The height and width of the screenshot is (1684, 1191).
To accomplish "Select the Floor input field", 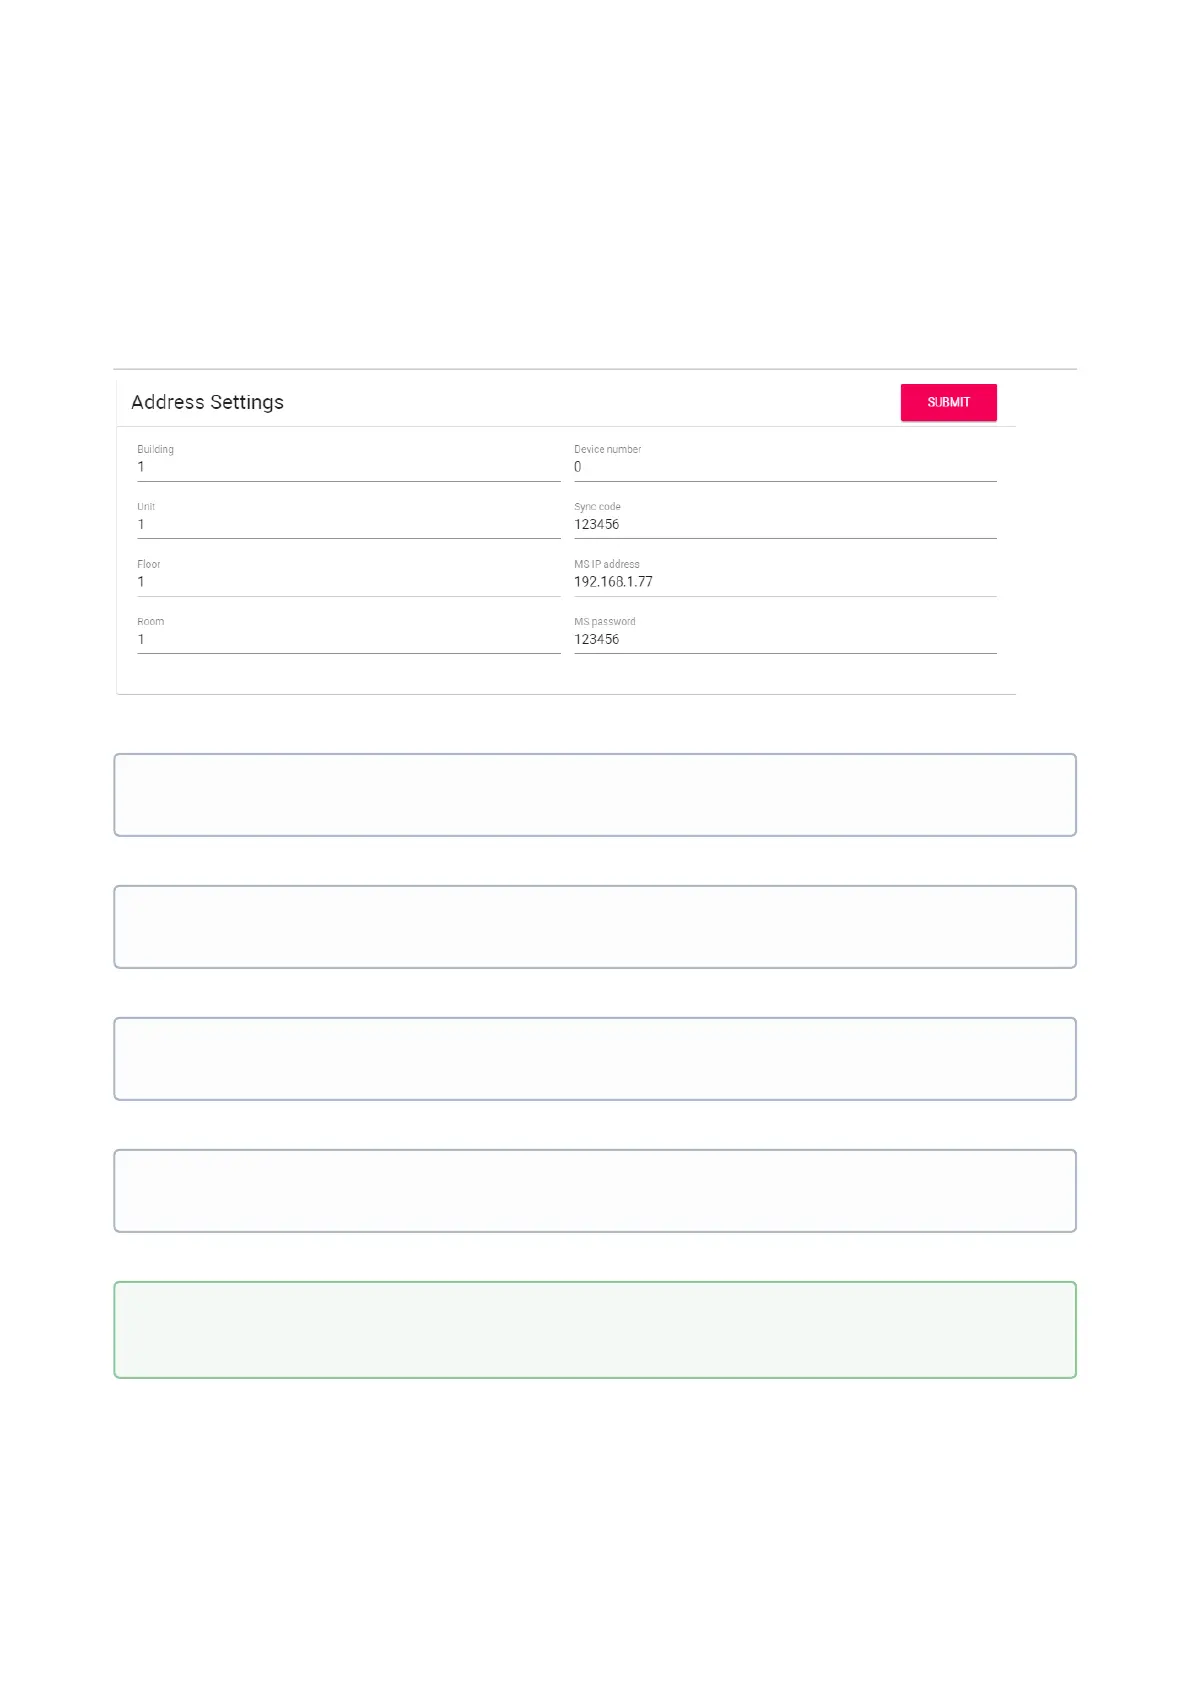I will click(x=347, y=582).
